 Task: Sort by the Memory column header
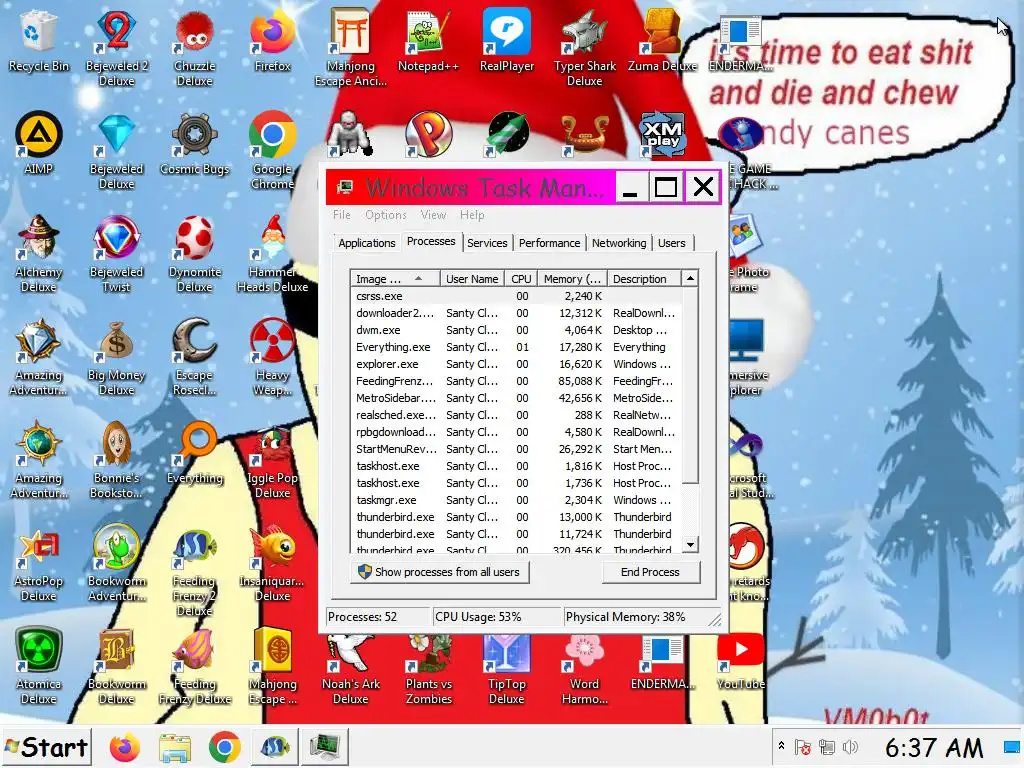click(x=572, y=279)
